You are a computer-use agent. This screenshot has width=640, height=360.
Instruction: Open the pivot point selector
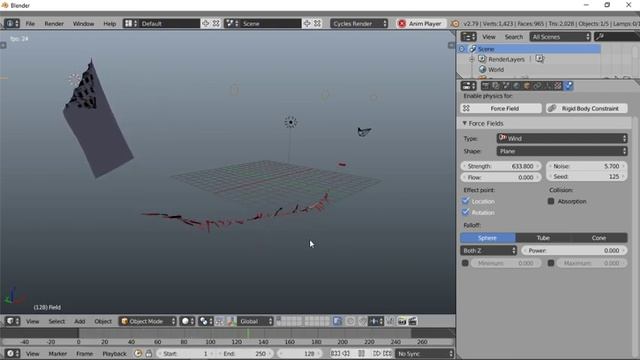click(205, 321)
